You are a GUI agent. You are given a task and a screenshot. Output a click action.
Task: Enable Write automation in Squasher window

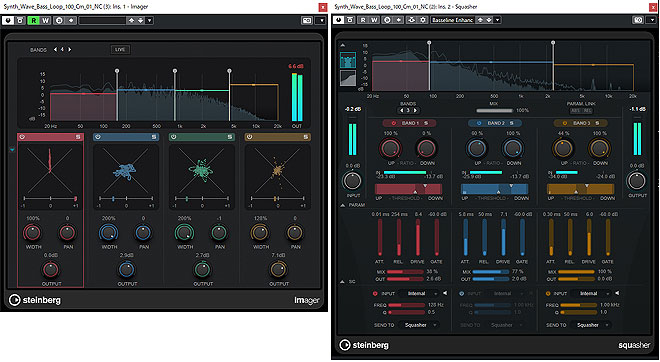pyautogui.click(x=374, y=20)
